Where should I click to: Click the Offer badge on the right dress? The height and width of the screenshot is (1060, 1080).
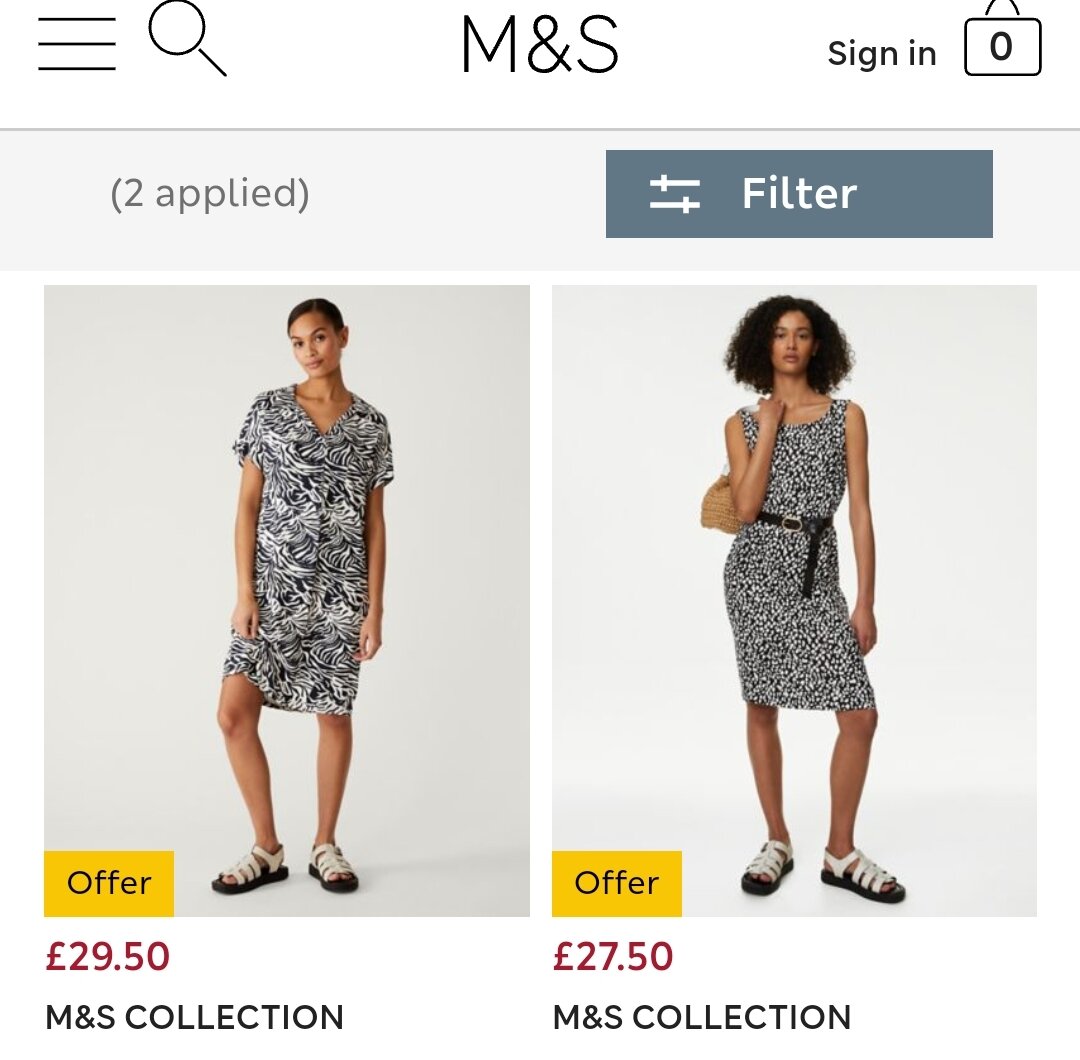pos(616,883)
